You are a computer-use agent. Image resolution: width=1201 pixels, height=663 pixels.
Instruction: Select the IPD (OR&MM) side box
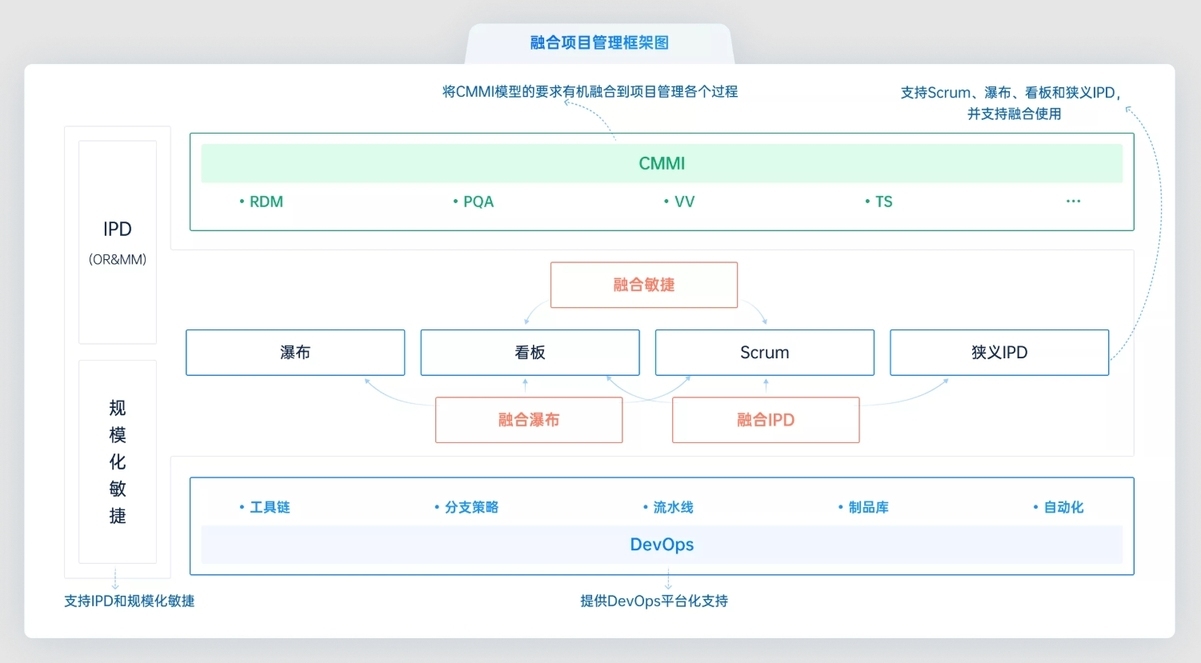118,242
